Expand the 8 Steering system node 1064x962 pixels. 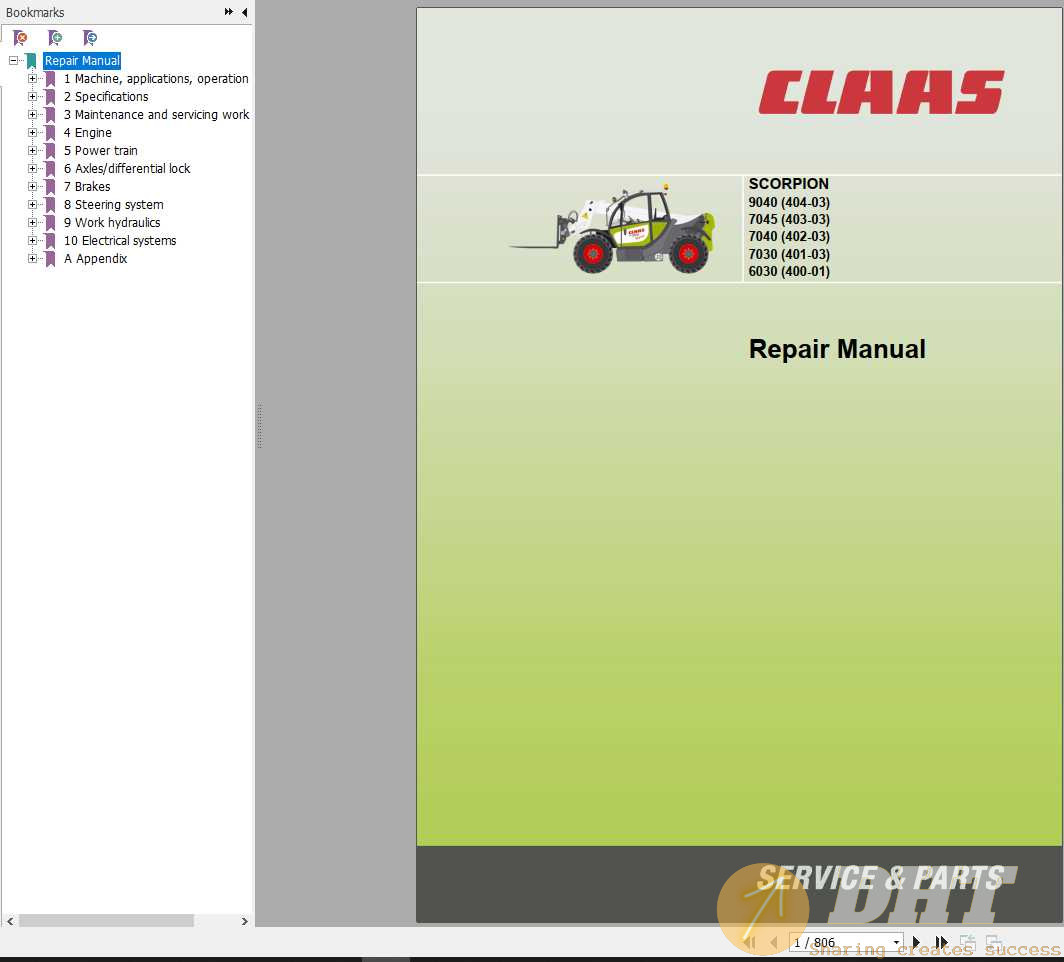tap(32, 204)
